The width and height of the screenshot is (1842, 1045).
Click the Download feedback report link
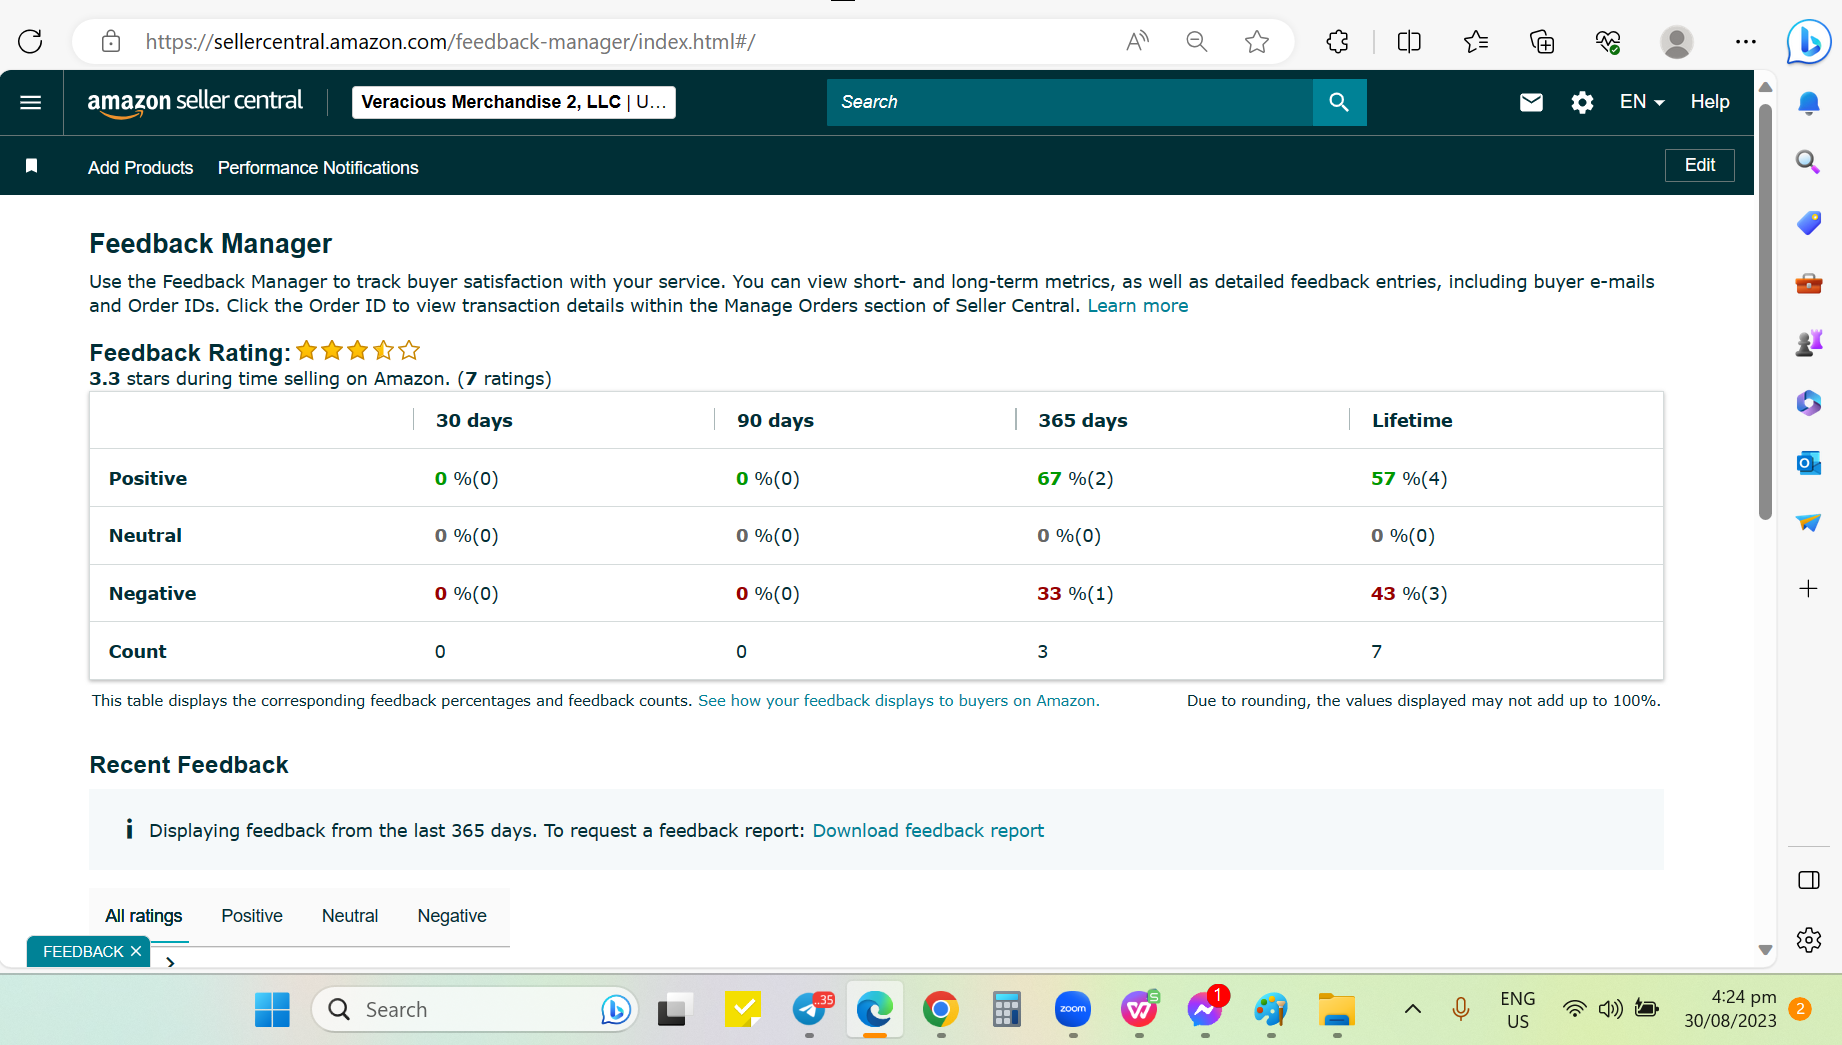click(x=928, y=831)
